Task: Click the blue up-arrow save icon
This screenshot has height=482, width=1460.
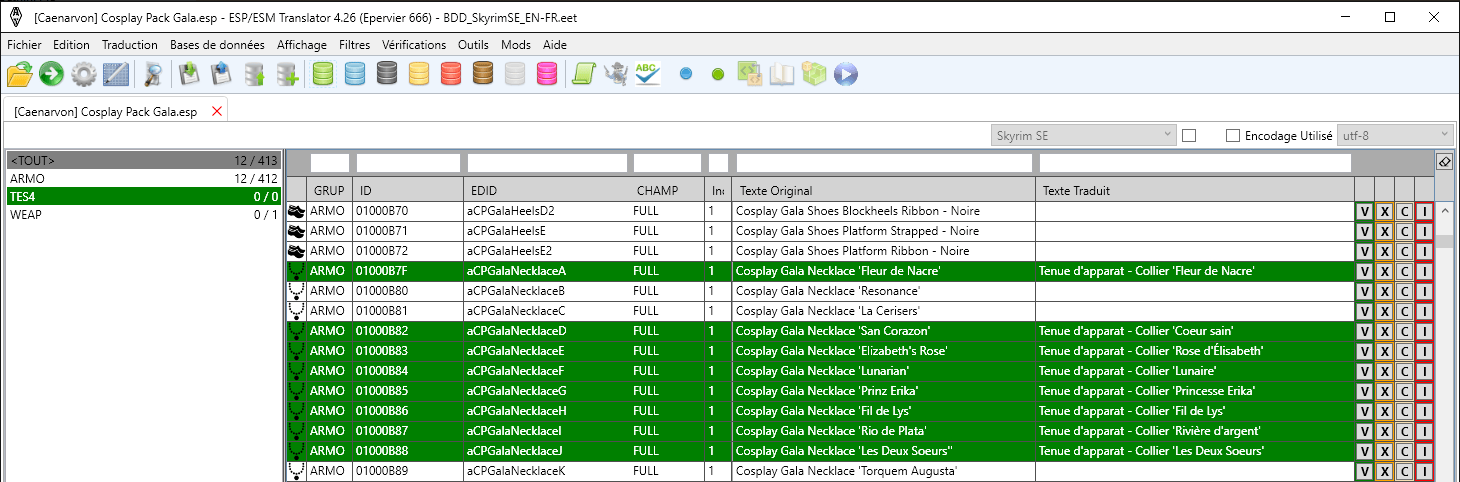Action: pyautogui.click(x=222, y=73)
